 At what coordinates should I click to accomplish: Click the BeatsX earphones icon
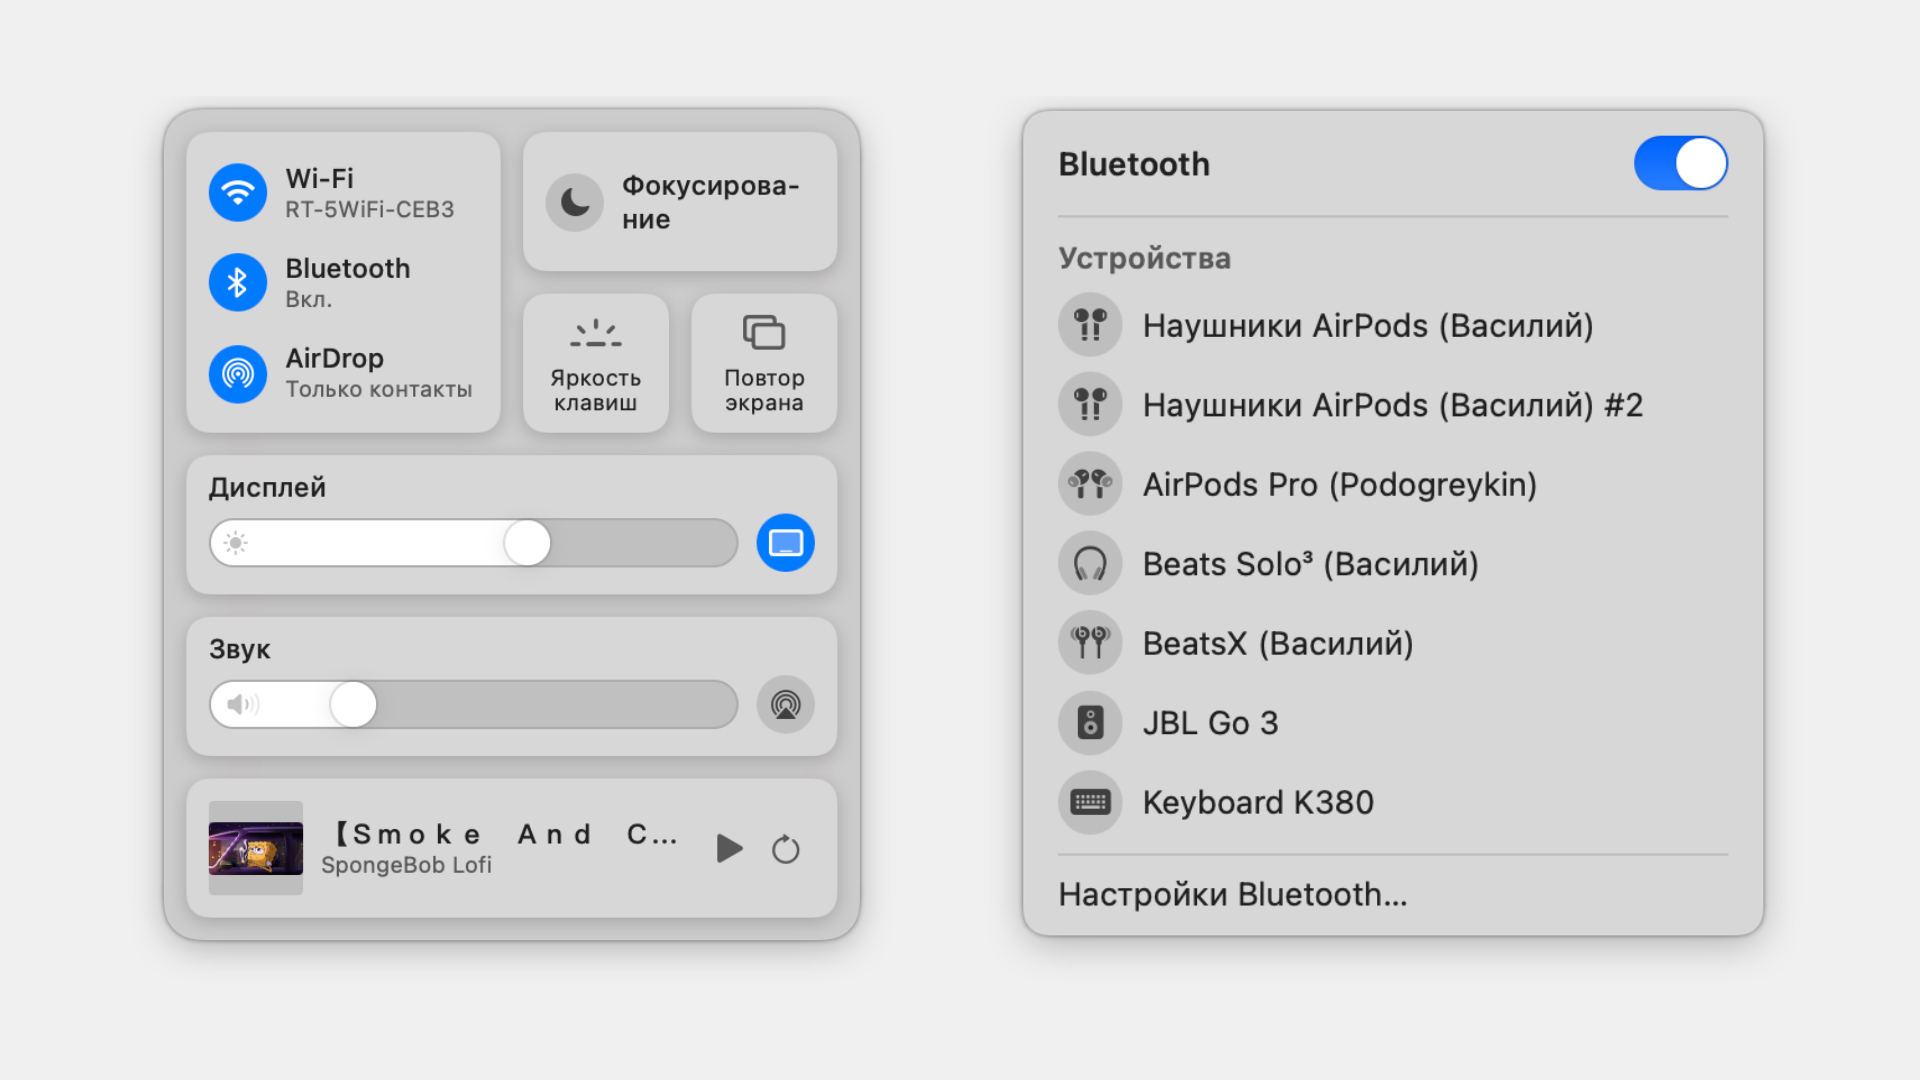click(x=1090, y=643)
